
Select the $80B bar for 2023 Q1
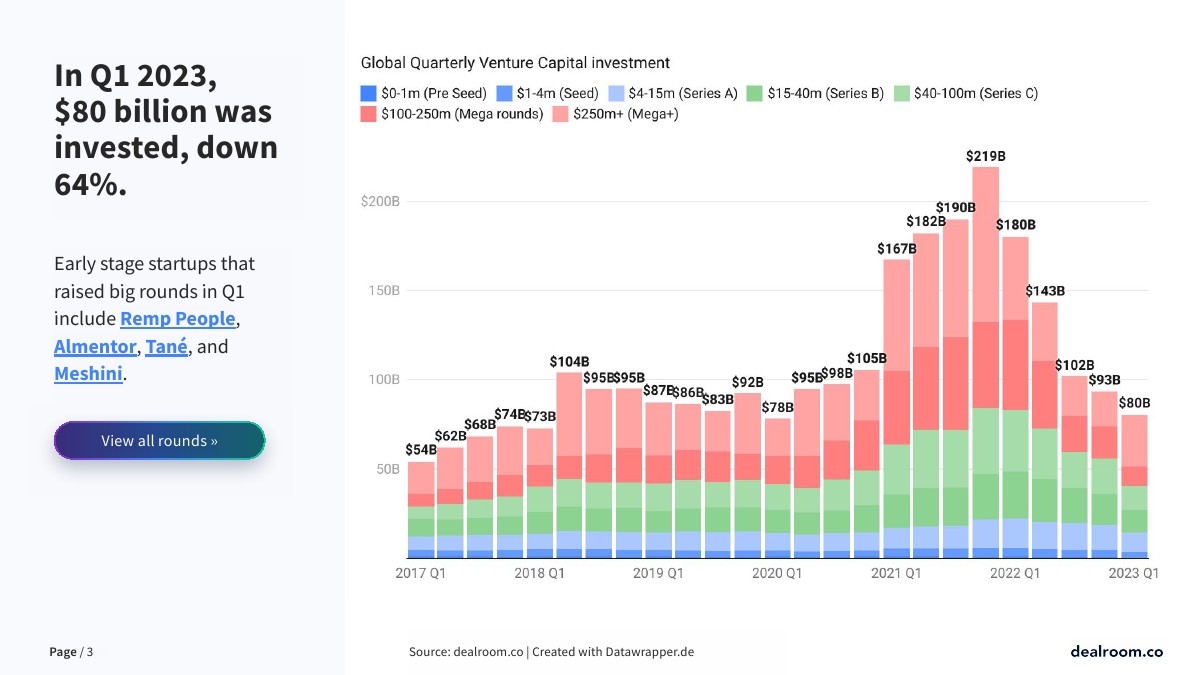click(1133, 480)
